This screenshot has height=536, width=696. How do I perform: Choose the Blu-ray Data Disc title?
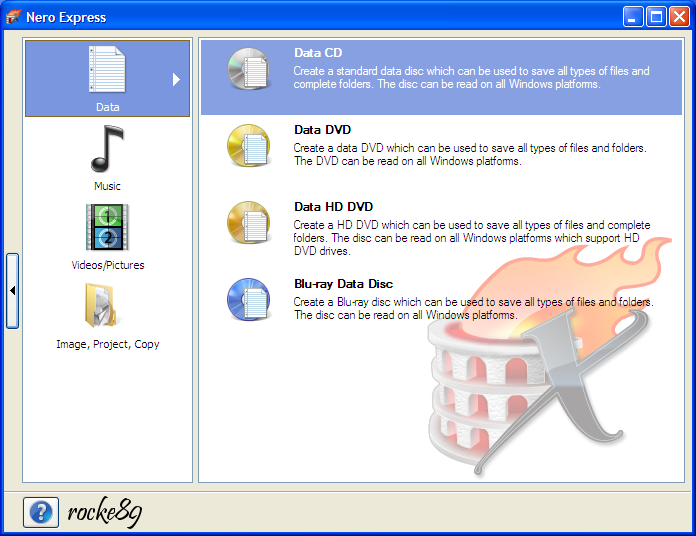click(344, 284)
